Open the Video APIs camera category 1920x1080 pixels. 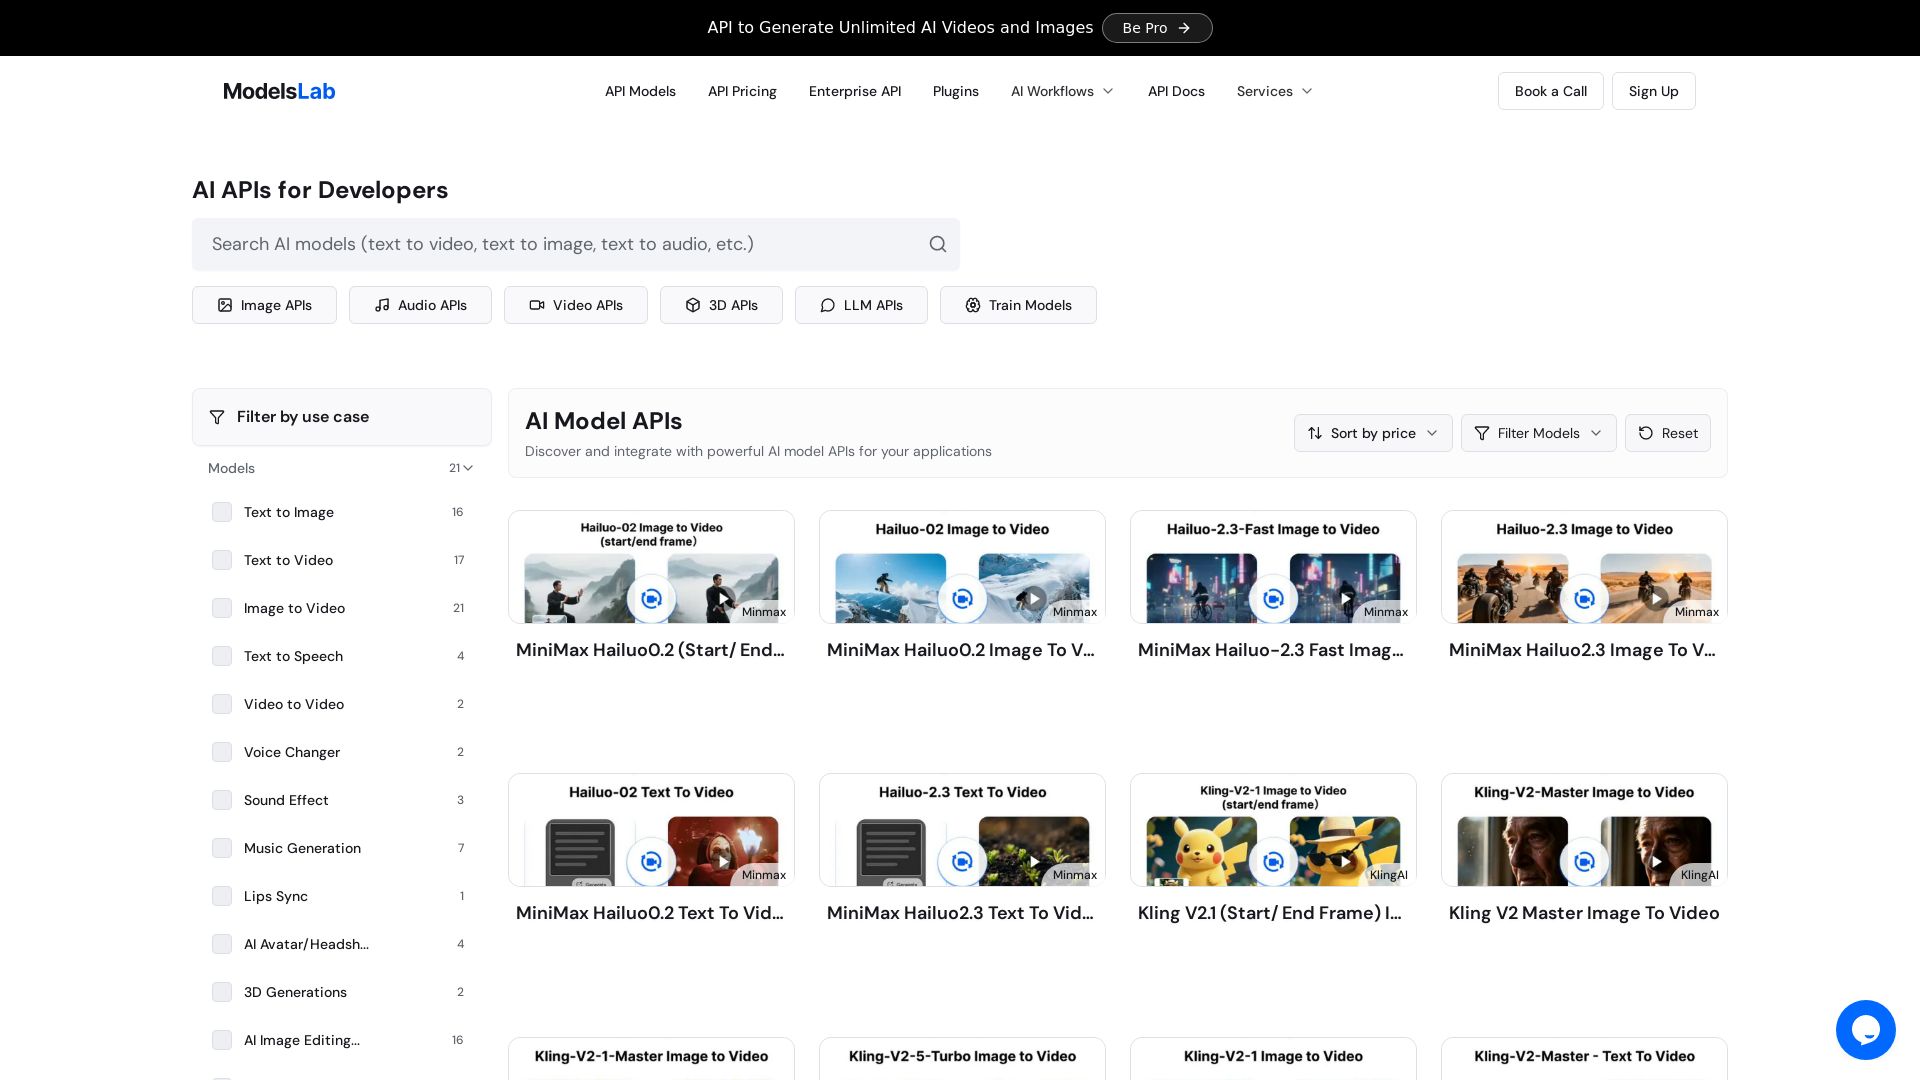coord(575,305)
